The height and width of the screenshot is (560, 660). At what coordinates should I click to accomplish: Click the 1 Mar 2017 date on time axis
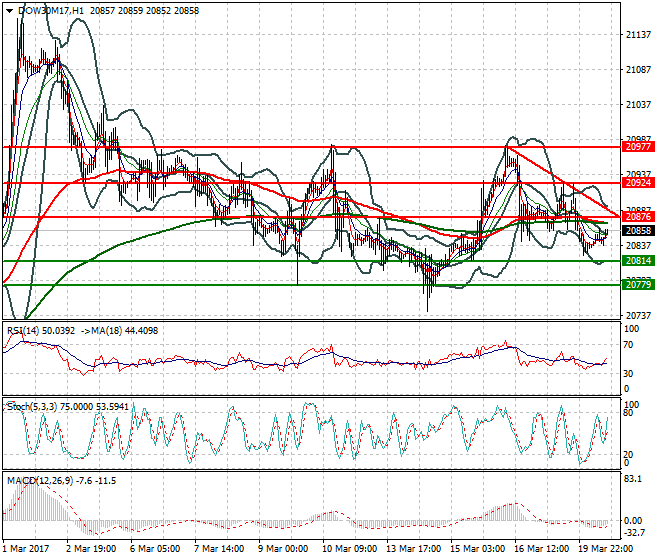(24, 549)
